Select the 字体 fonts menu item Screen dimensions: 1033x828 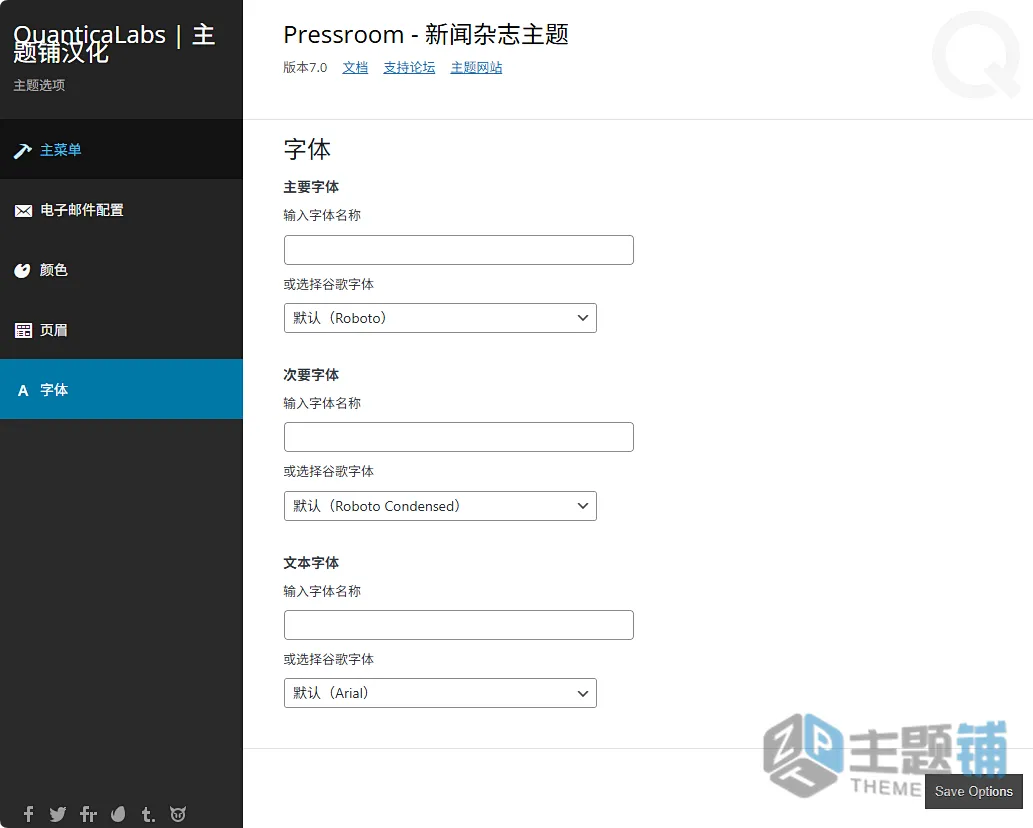pyautogui.click(x=121, y=389)
